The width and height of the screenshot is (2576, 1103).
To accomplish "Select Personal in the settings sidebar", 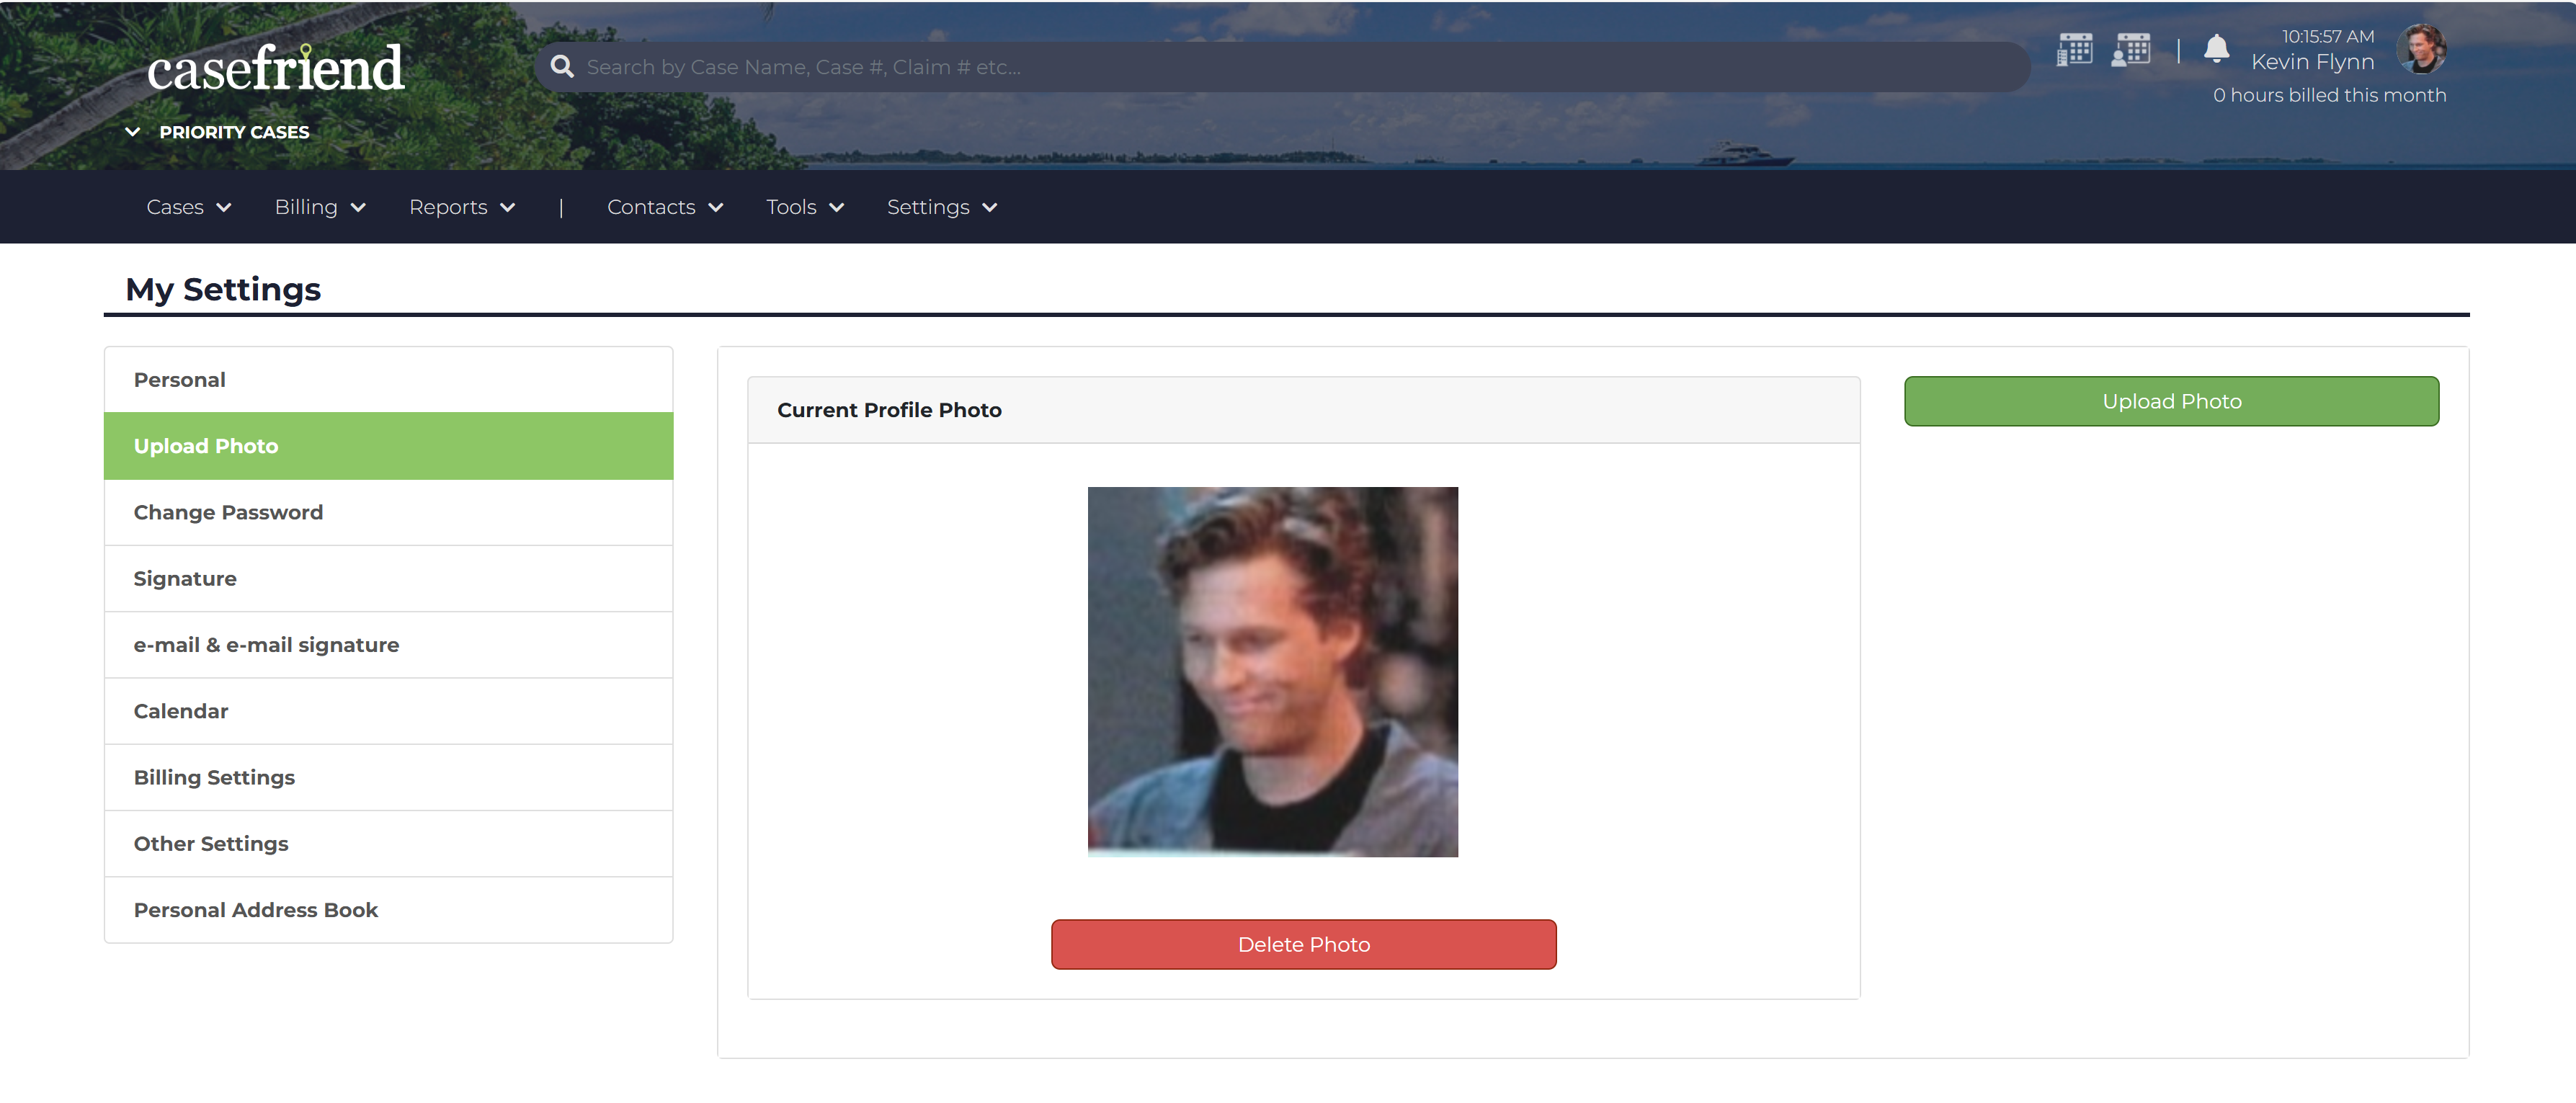I will coord(388,380).
